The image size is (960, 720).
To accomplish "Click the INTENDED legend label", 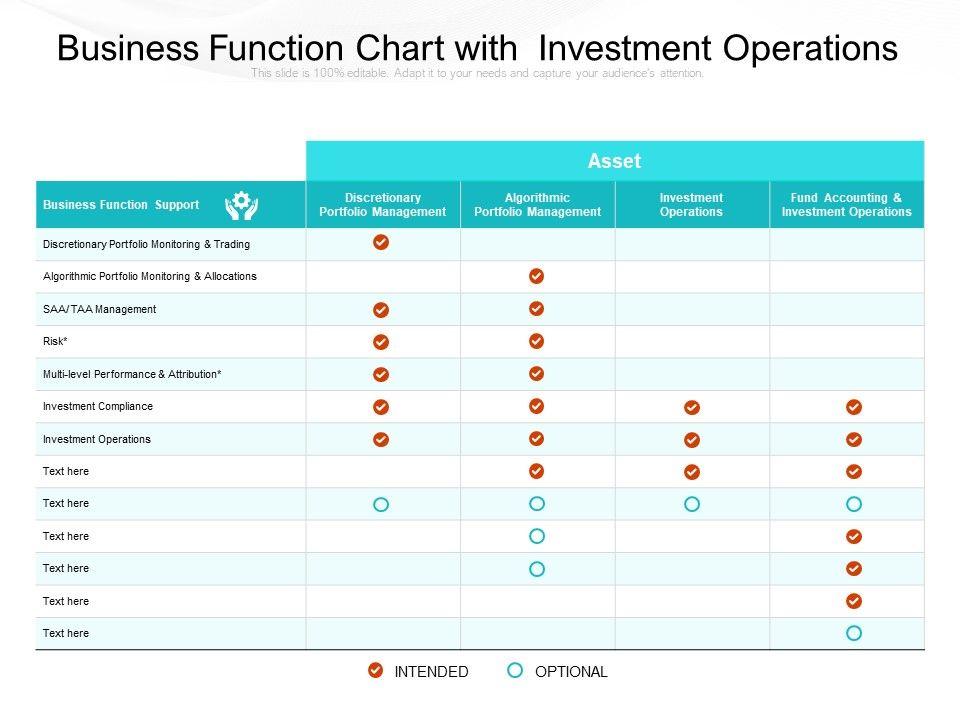I will (x=431, y=672).
